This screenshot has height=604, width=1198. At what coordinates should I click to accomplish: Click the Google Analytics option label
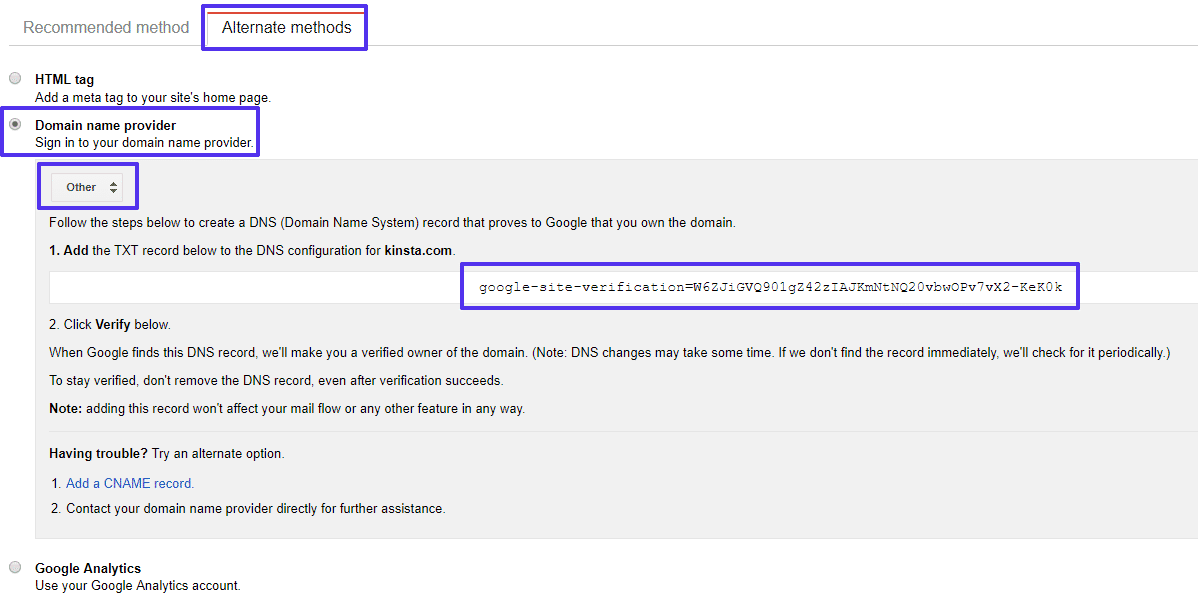tap(88, 568)
